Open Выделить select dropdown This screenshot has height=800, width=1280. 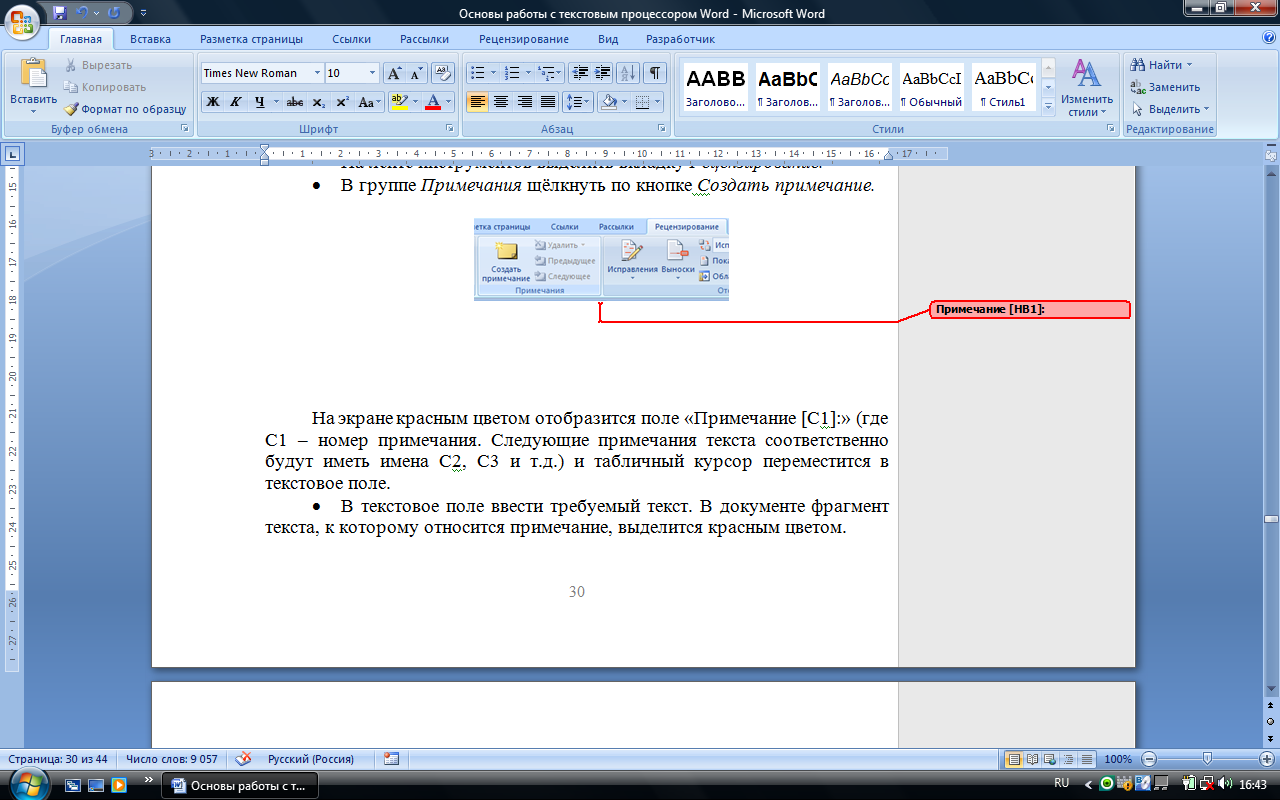tap(1171, 109)
